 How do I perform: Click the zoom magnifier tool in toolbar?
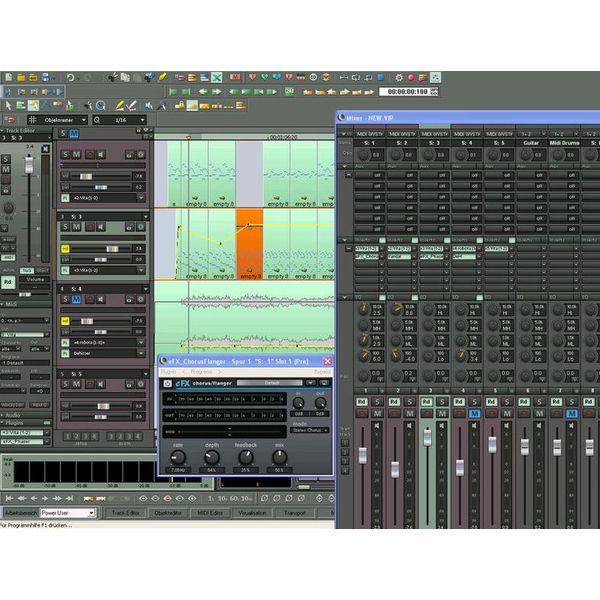coord(101,104)
